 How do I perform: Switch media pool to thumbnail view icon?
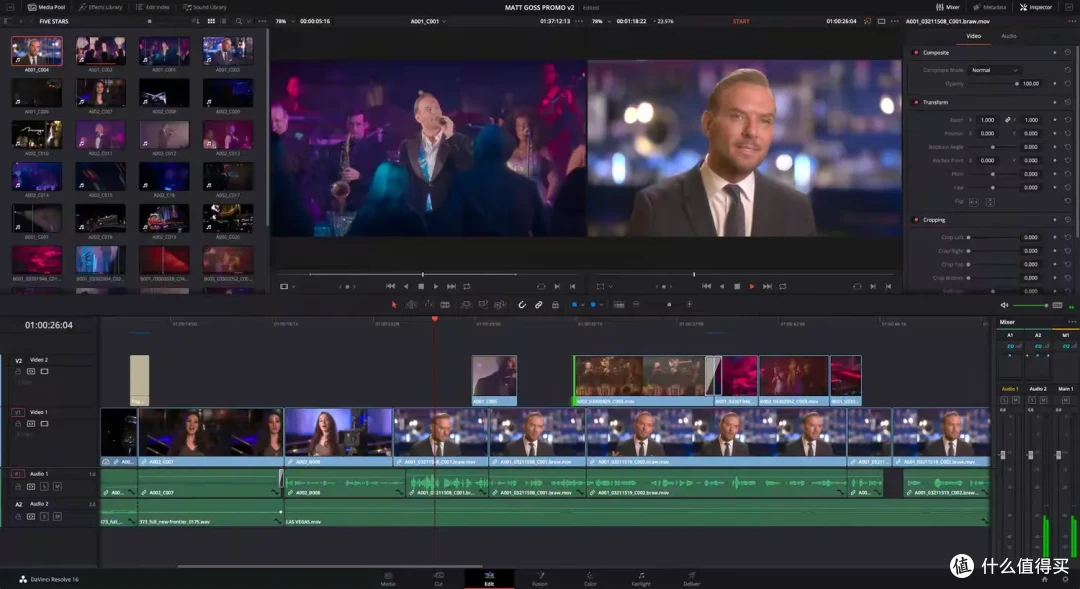(x=211, y=21)
